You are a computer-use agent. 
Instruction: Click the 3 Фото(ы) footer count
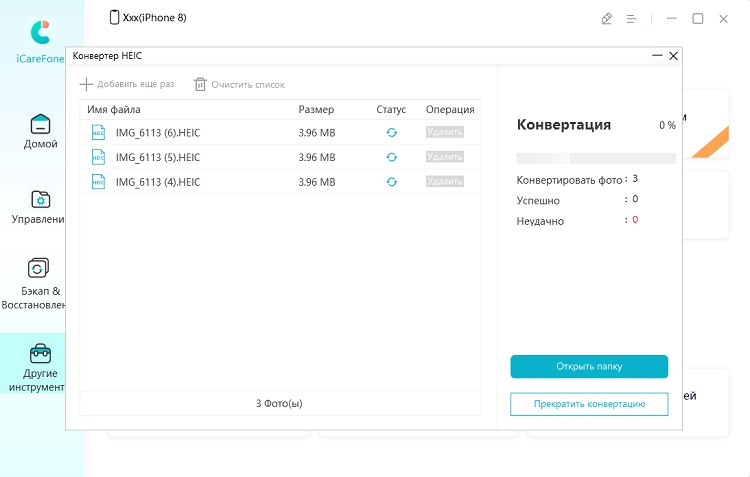[x=279, y=403]
